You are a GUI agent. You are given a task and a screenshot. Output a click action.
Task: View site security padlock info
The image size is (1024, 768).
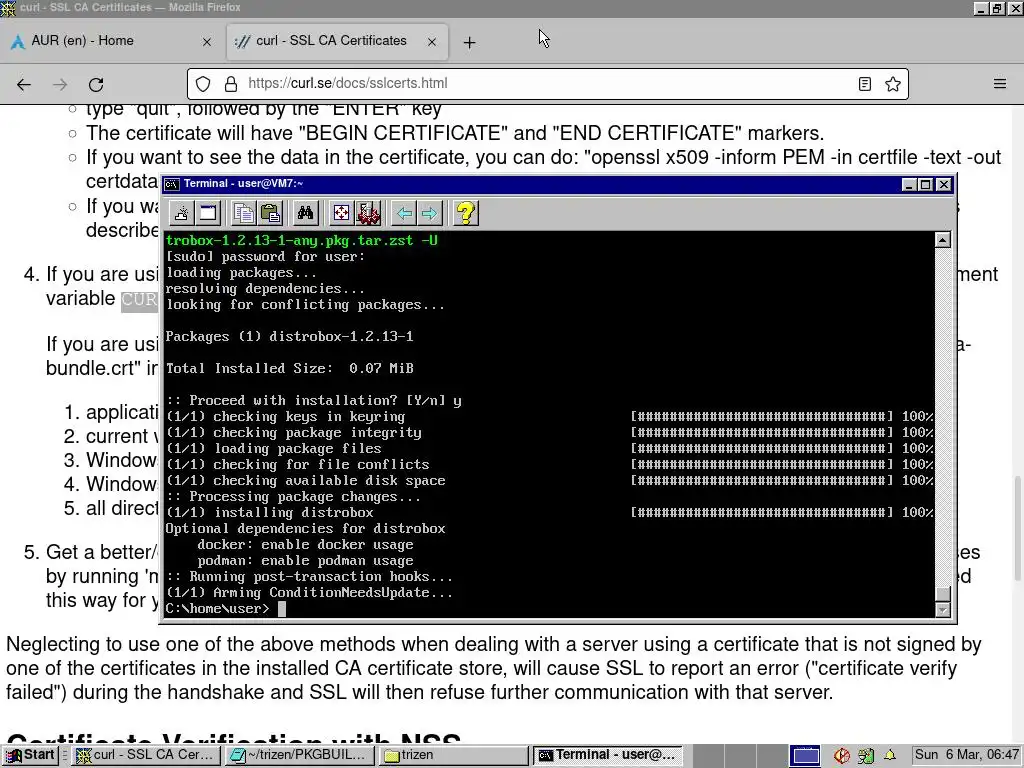point(231,84)
